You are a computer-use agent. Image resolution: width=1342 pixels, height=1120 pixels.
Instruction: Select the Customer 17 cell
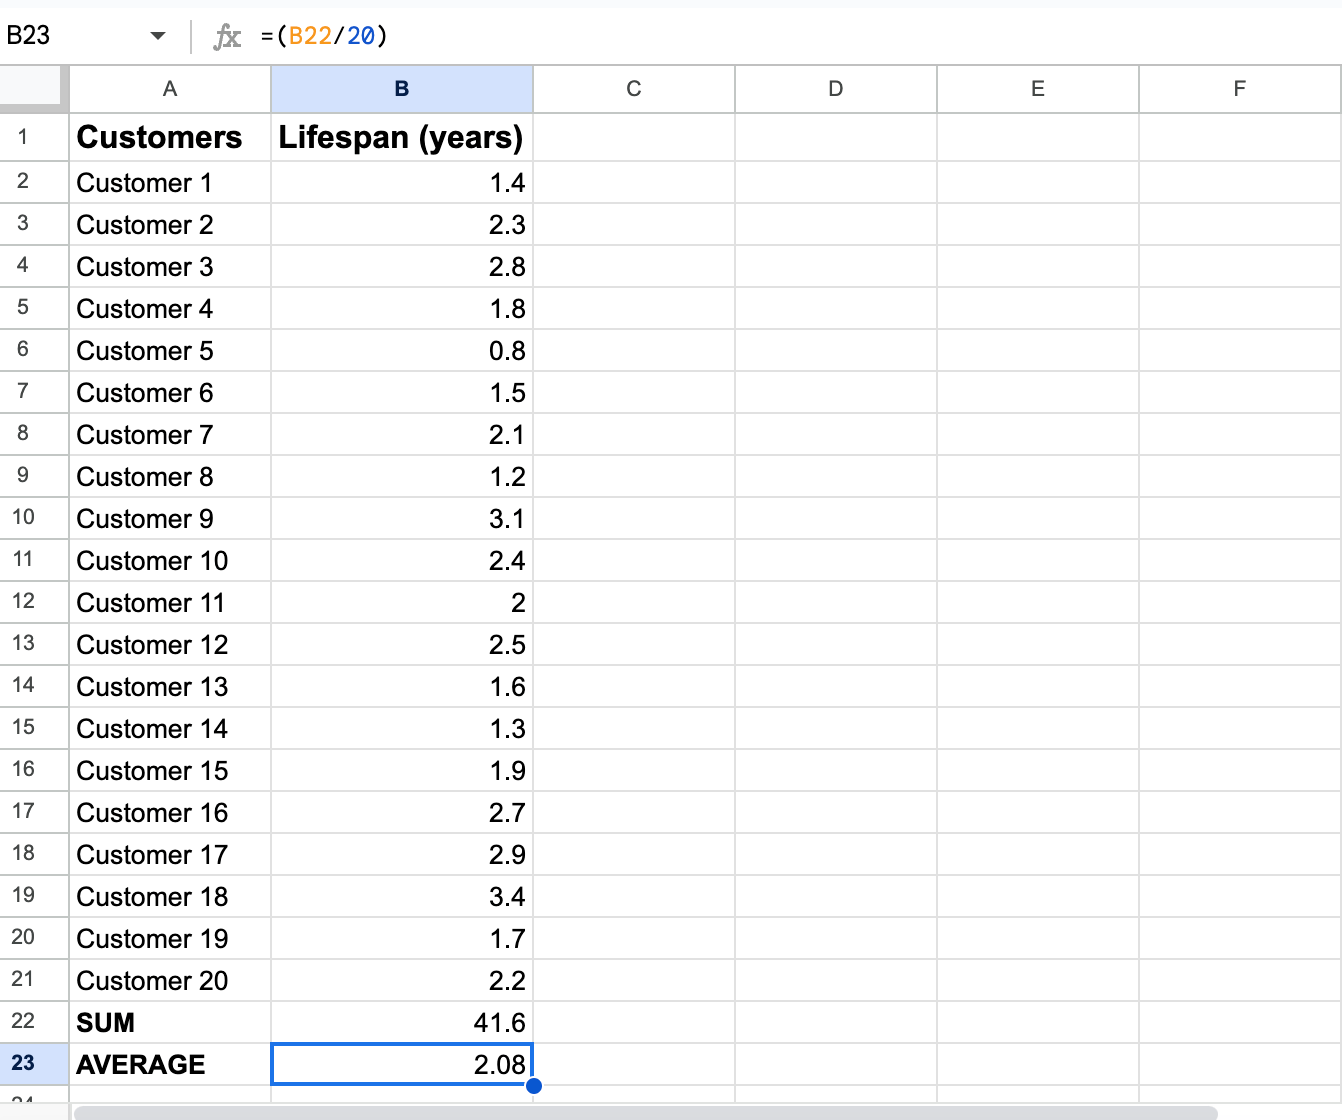[170, 855]
